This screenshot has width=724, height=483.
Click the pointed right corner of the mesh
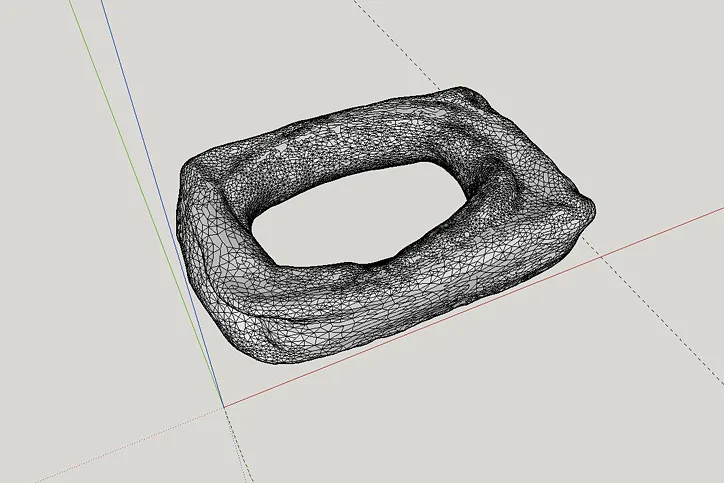click(x=589, y=210)
